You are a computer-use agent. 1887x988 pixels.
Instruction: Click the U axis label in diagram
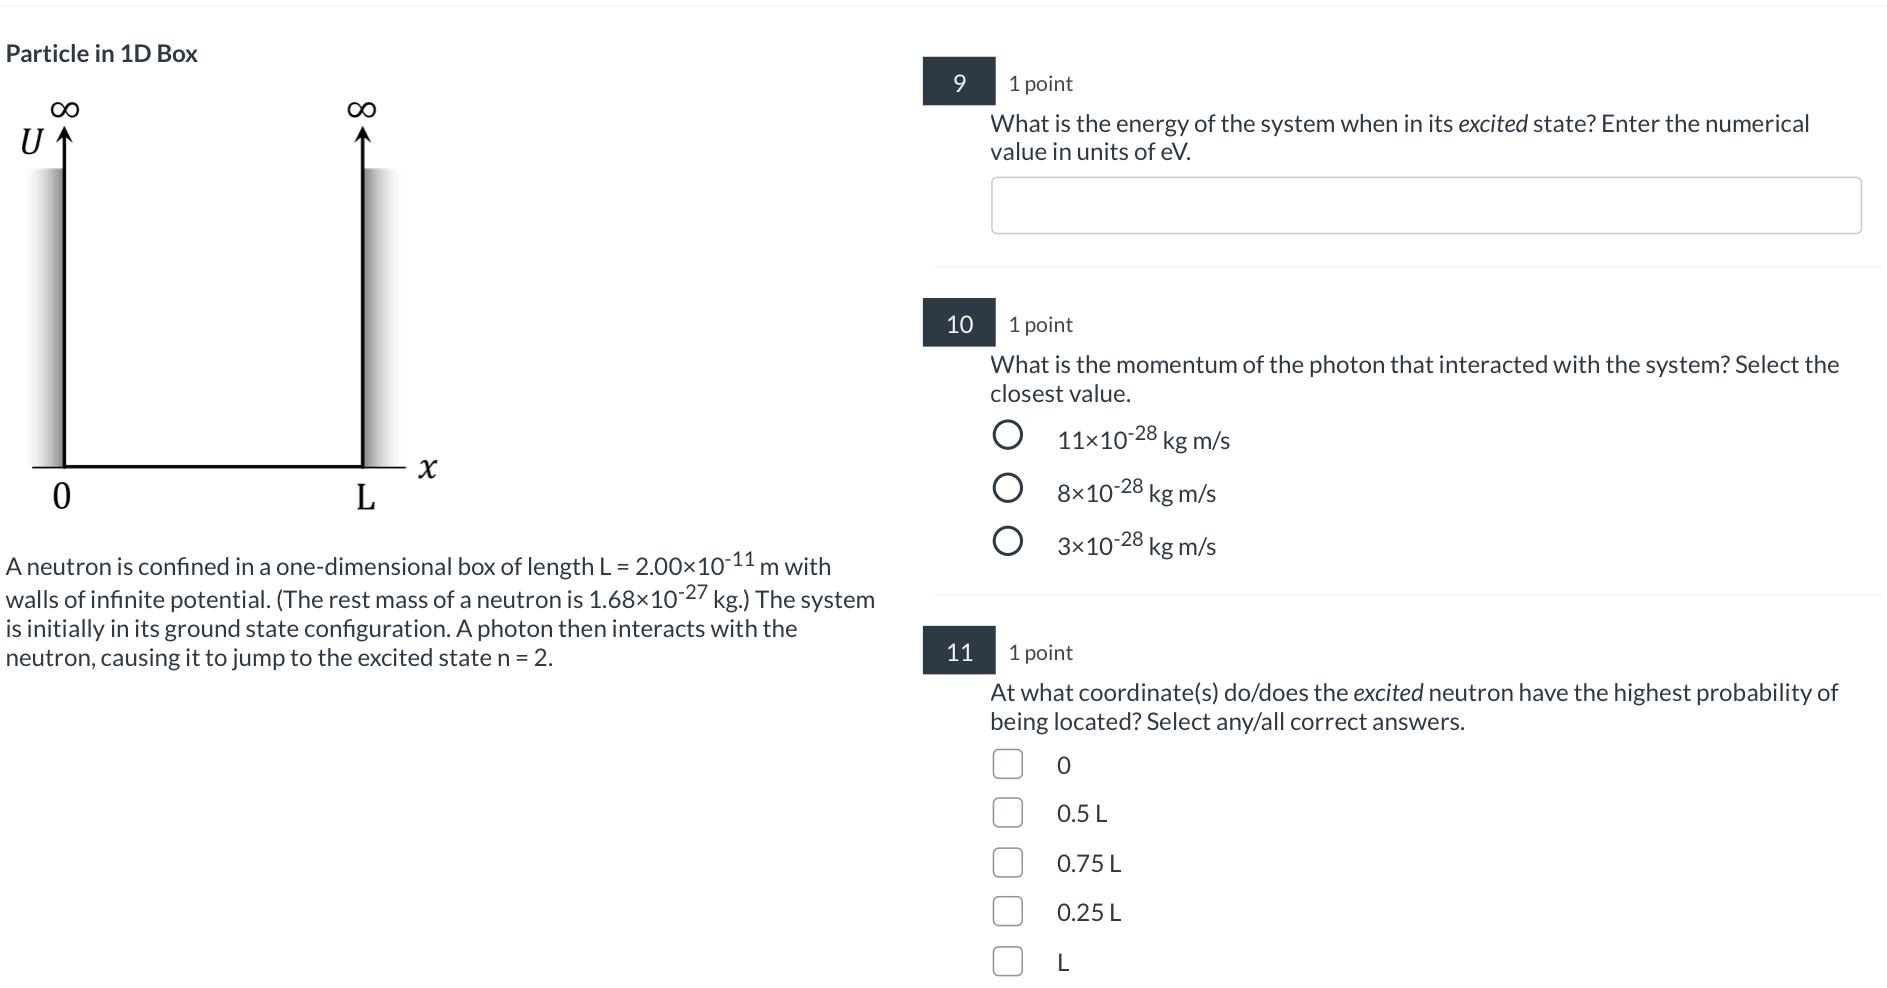31,143
